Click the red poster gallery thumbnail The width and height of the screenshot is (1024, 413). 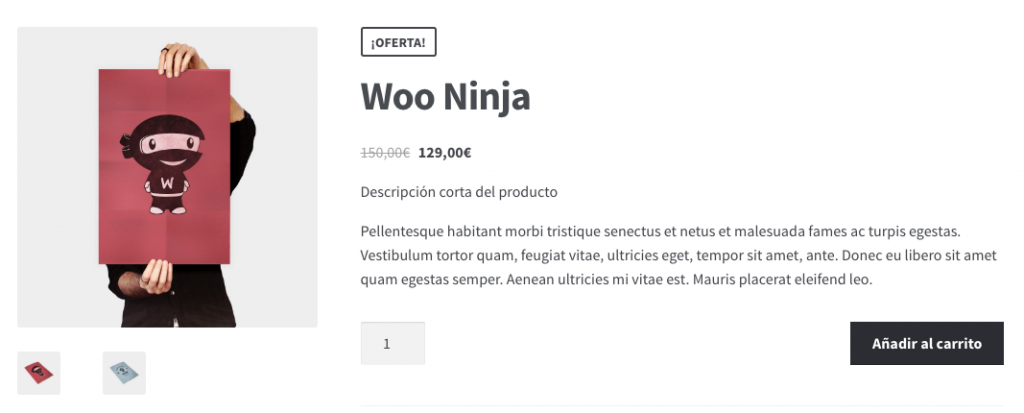[x=39, y=373]
